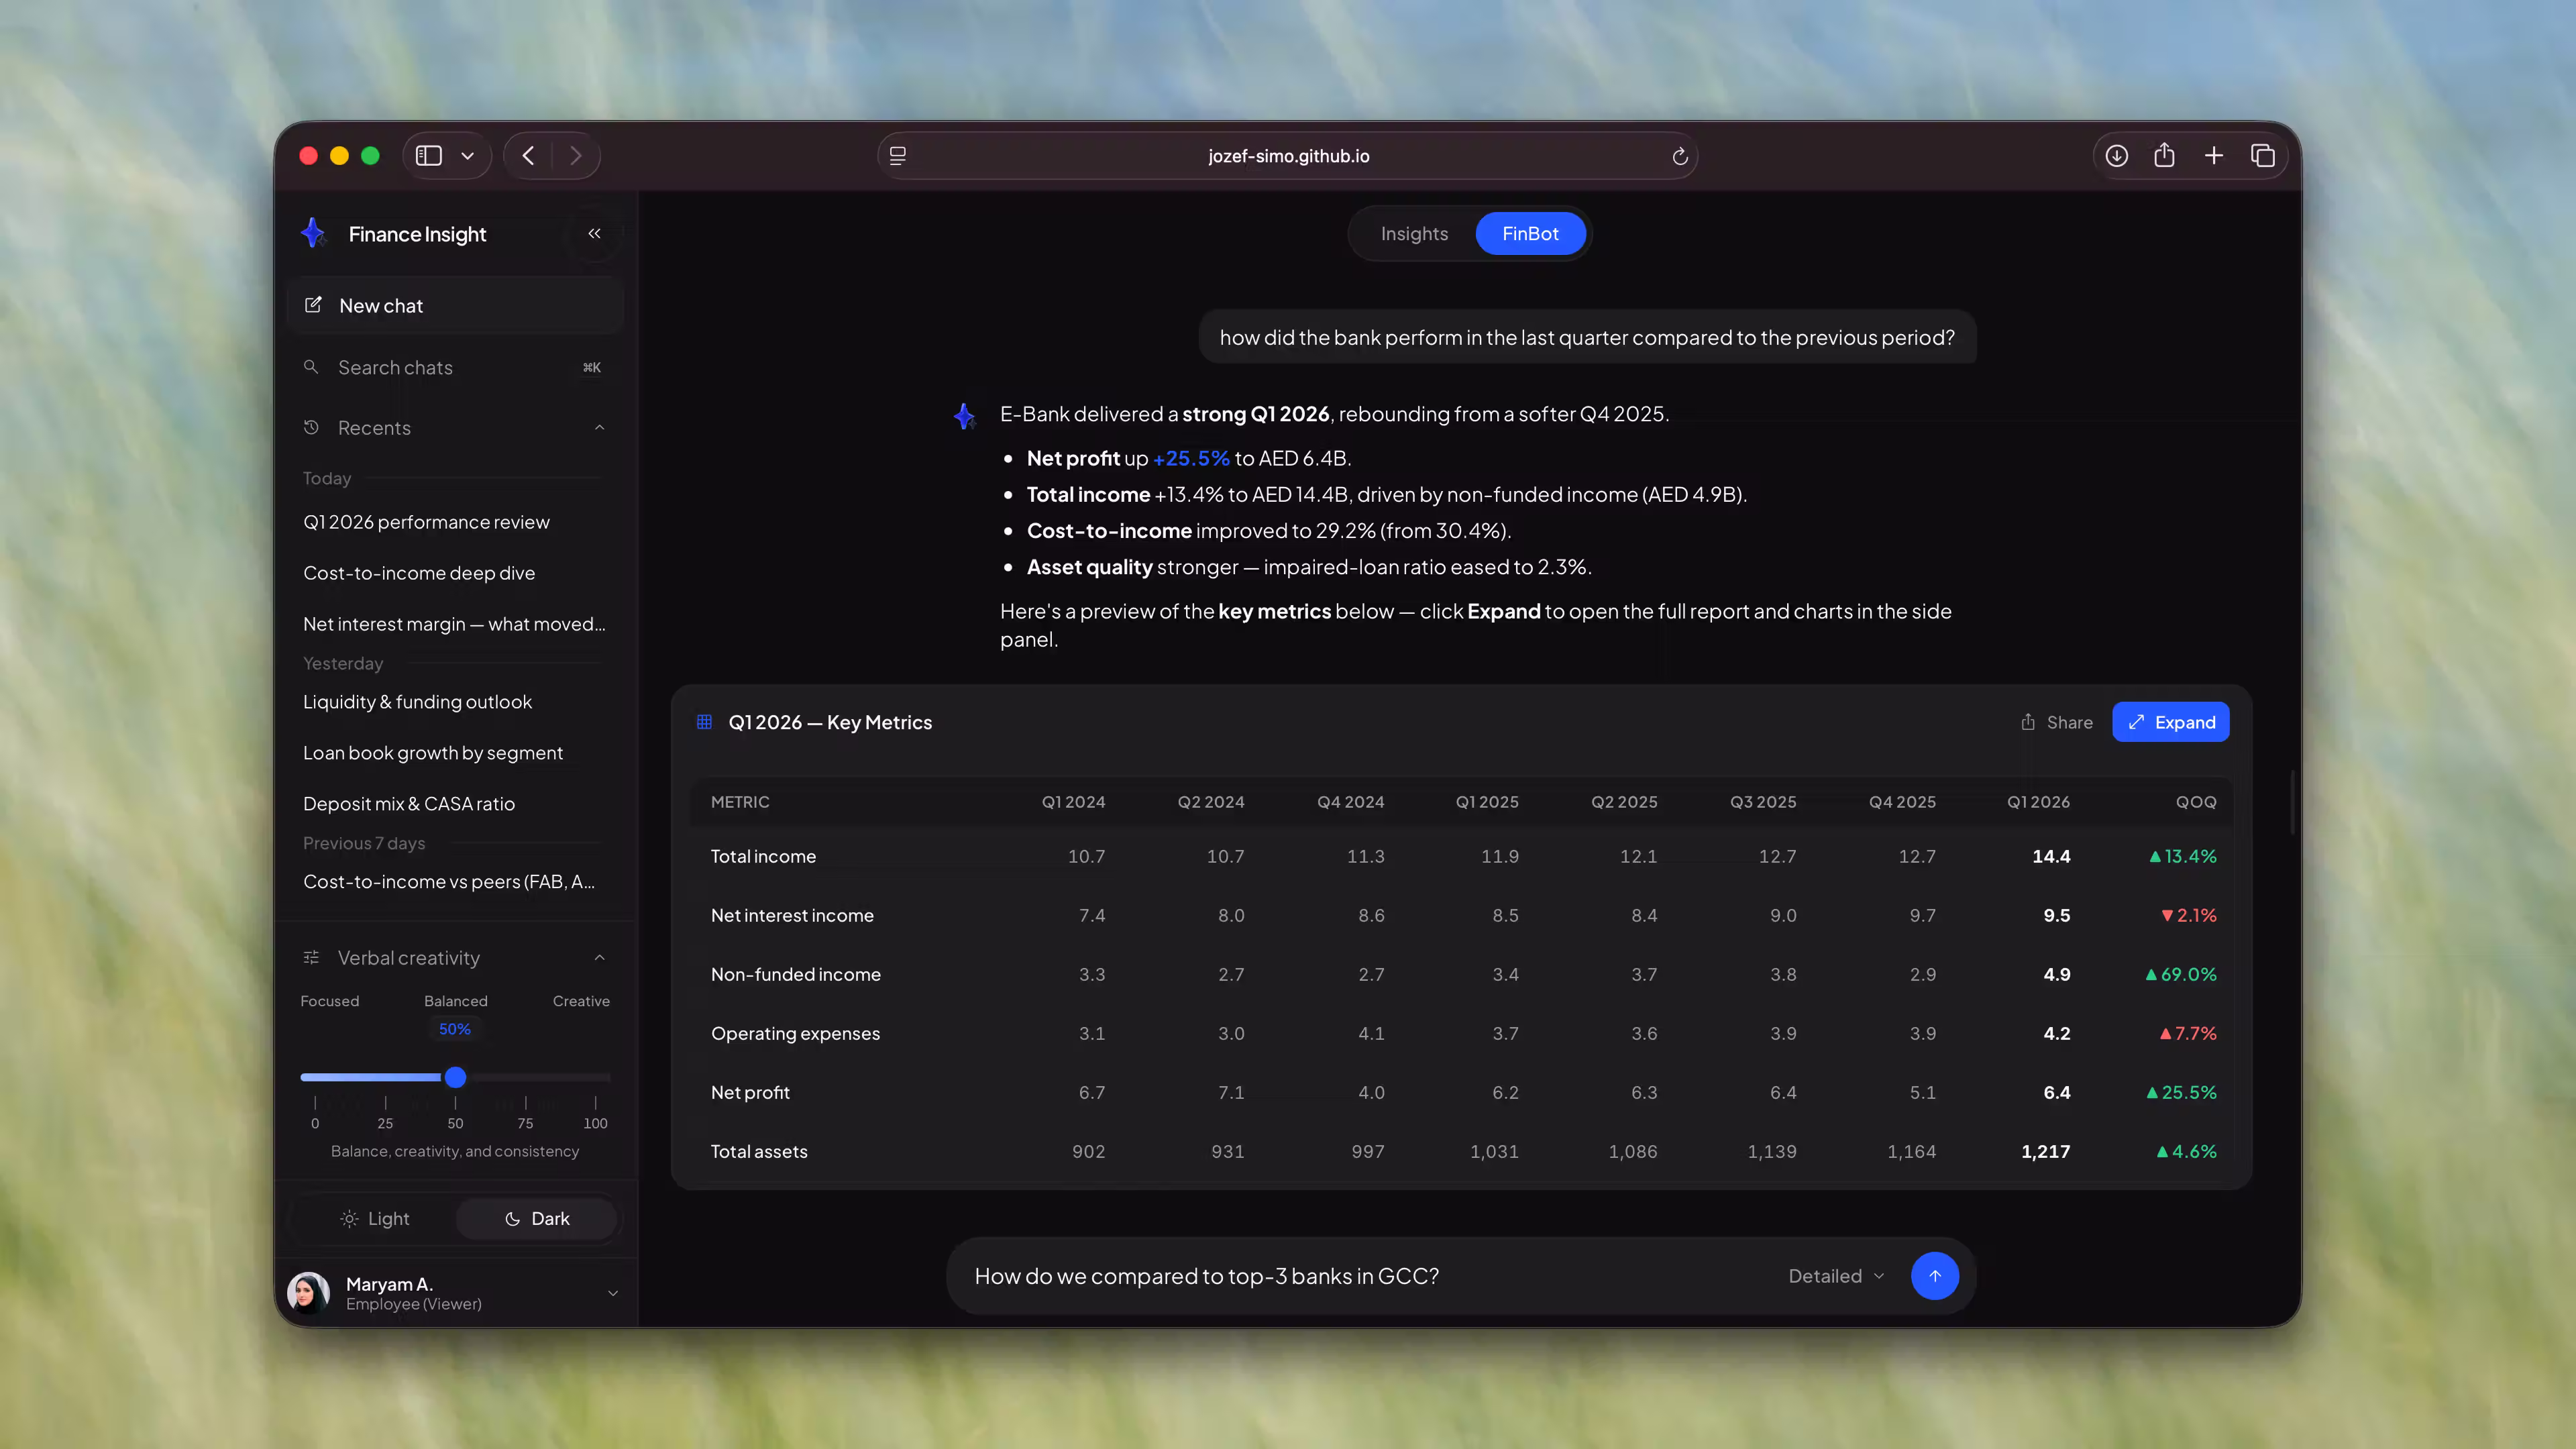2576x1449 pixels.
Task: Click the Creative preset label
Action: (581, 1001)
